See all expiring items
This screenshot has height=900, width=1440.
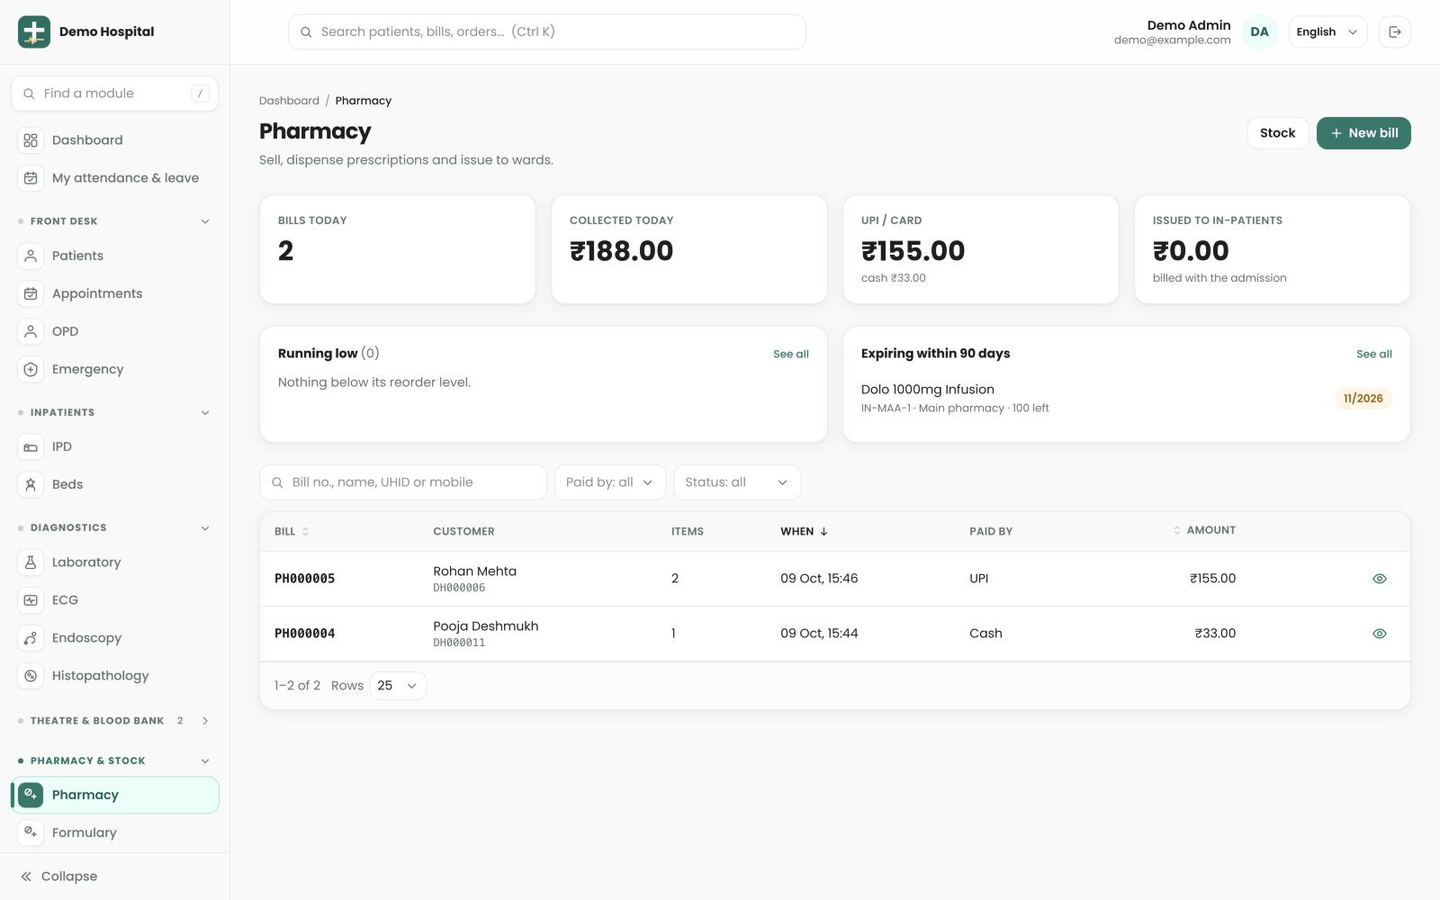point(1374,354)
